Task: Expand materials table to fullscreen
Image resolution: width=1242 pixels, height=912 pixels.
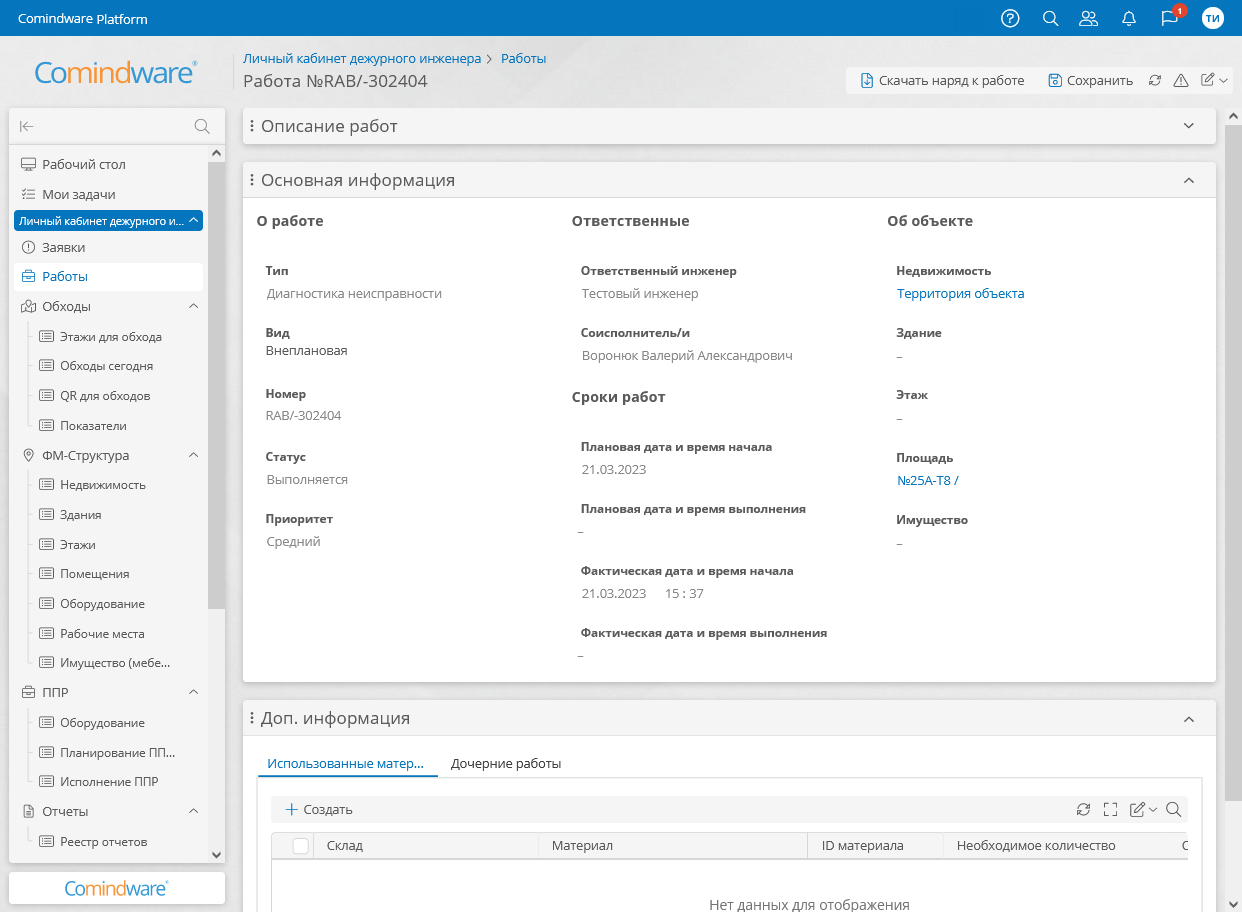Action: pyautogui.click(x=1110, y=810)
